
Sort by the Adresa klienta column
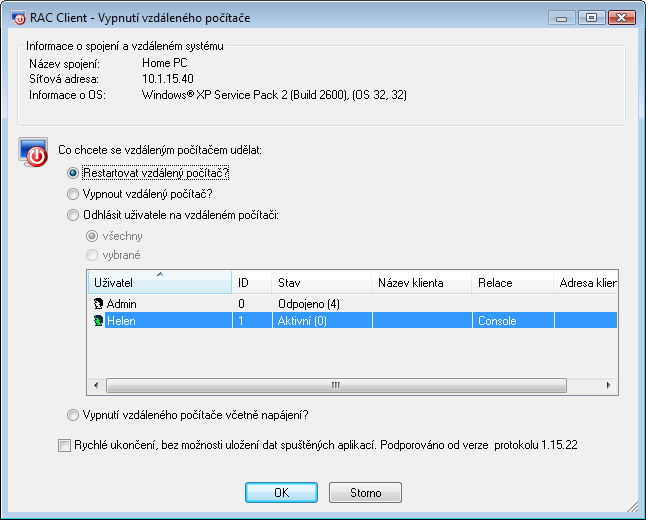(585, 282)
